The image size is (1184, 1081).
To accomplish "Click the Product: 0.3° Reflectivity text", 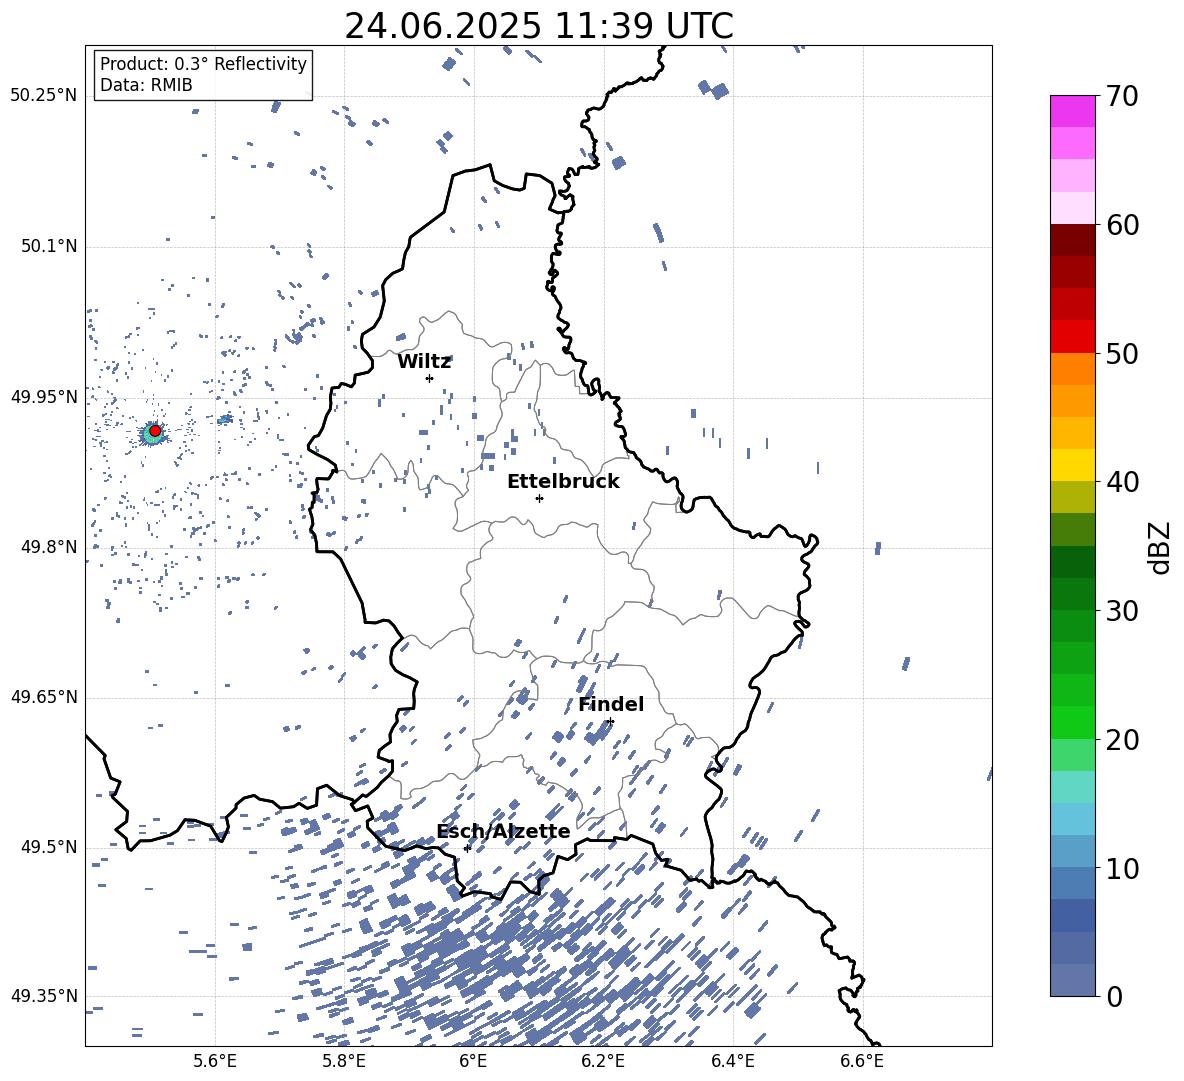I will coord(203,64).
